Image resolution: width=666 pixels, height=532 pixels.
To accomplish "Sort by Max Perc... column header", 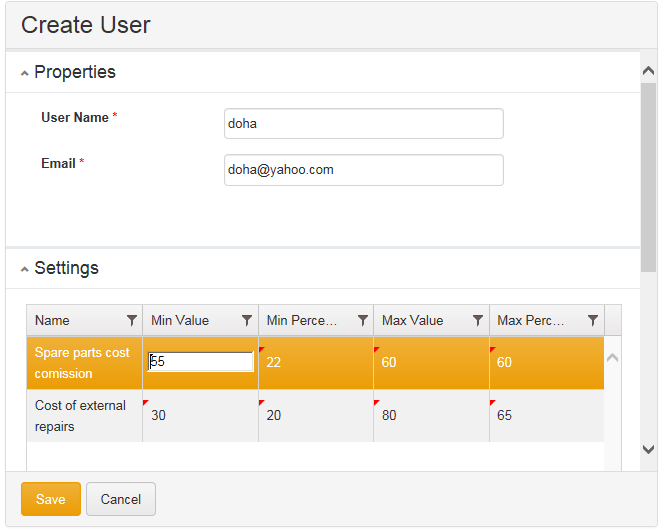I will pyautogui.click(x=531, y=321).
